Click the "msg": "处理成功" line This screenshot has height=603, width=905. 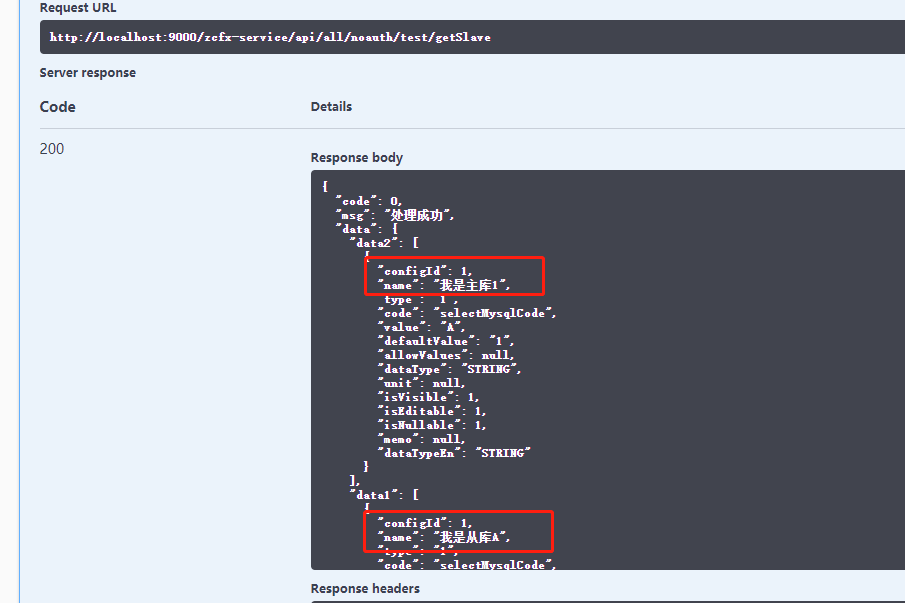[395, 215]
